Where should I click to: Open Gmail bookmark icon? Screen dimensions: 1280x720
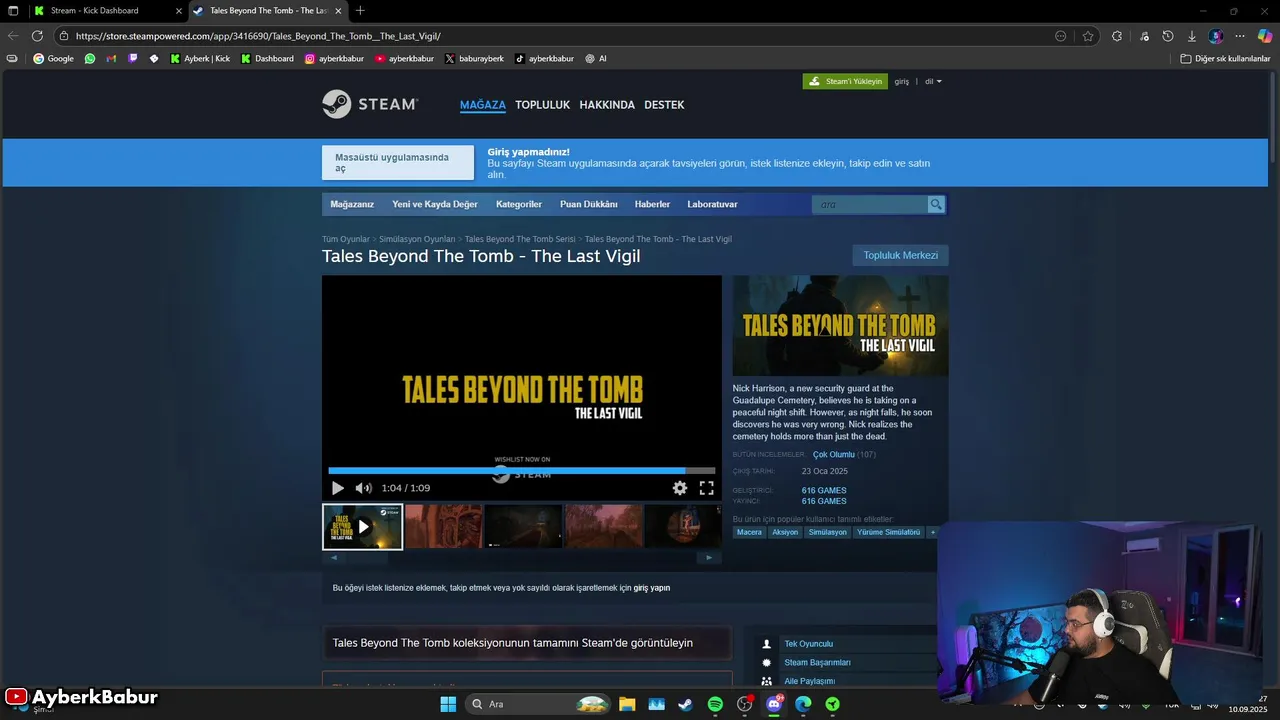(111, 59)
